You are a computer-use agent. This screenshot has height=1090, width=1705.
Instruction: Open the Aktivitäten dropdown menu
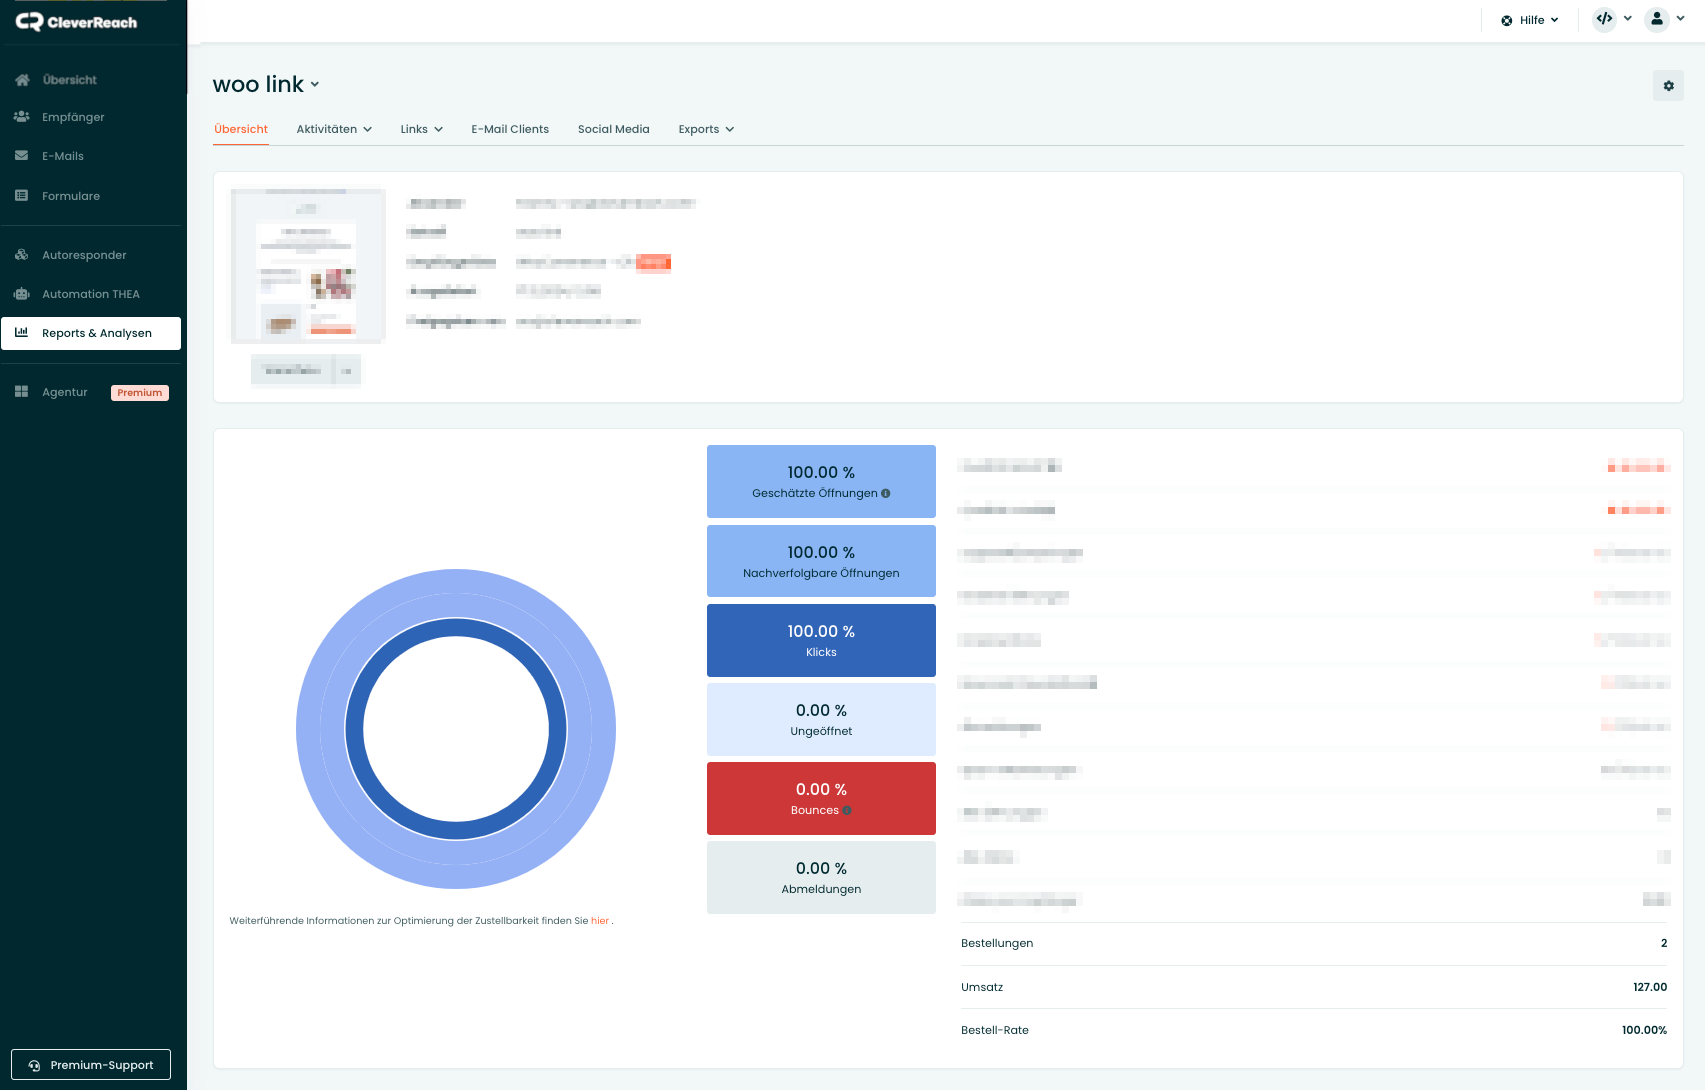tap(334, 129)
